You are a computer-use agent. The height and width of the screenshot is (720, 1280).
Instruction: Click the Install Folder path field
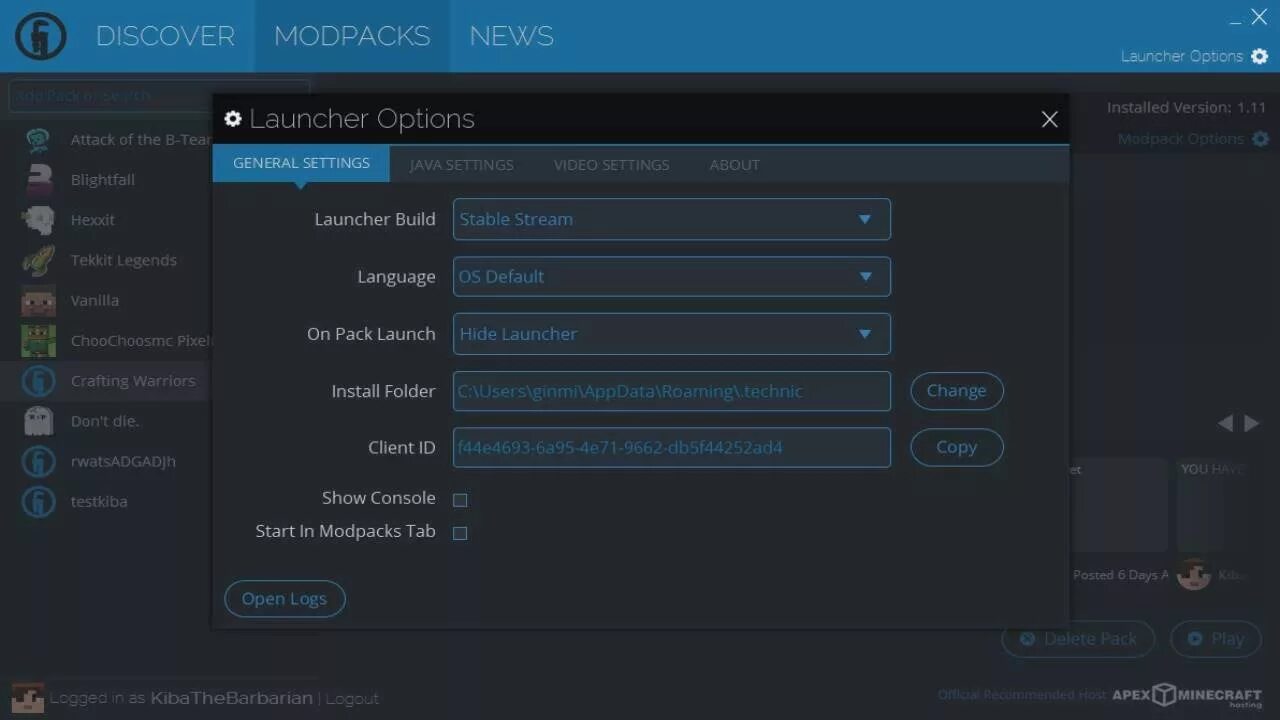click(x=671, y=391)
